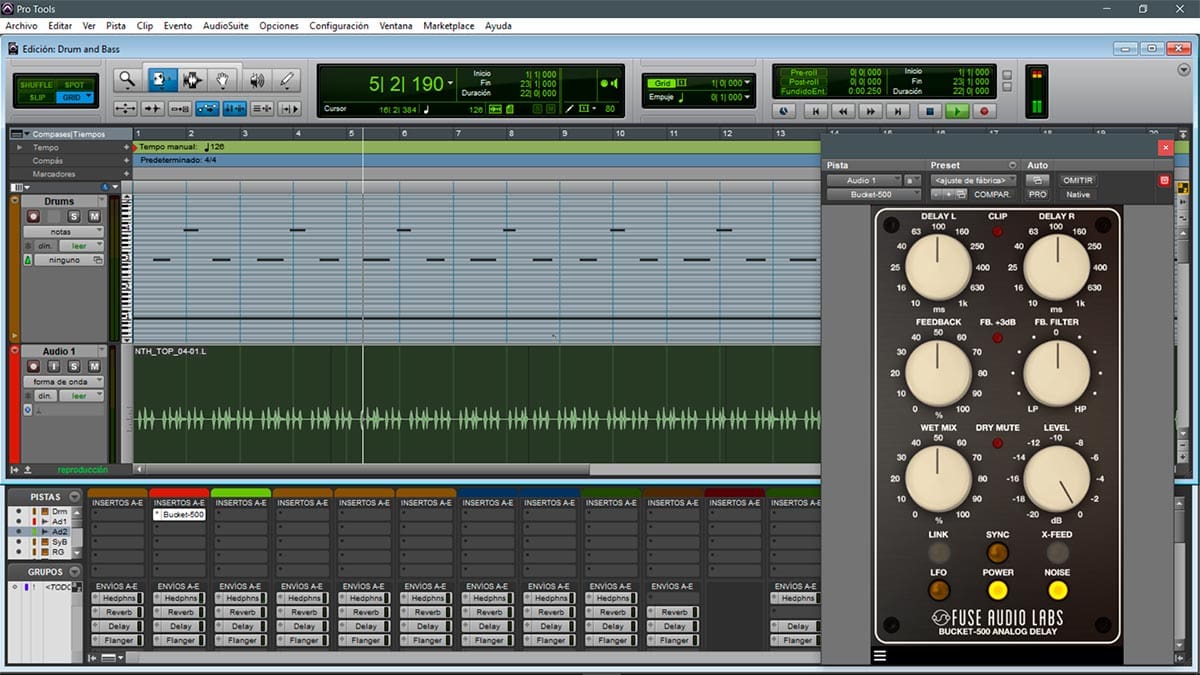Click the Go to End button
Screen dimensions: 1200x675
click(x=899, y=112)
